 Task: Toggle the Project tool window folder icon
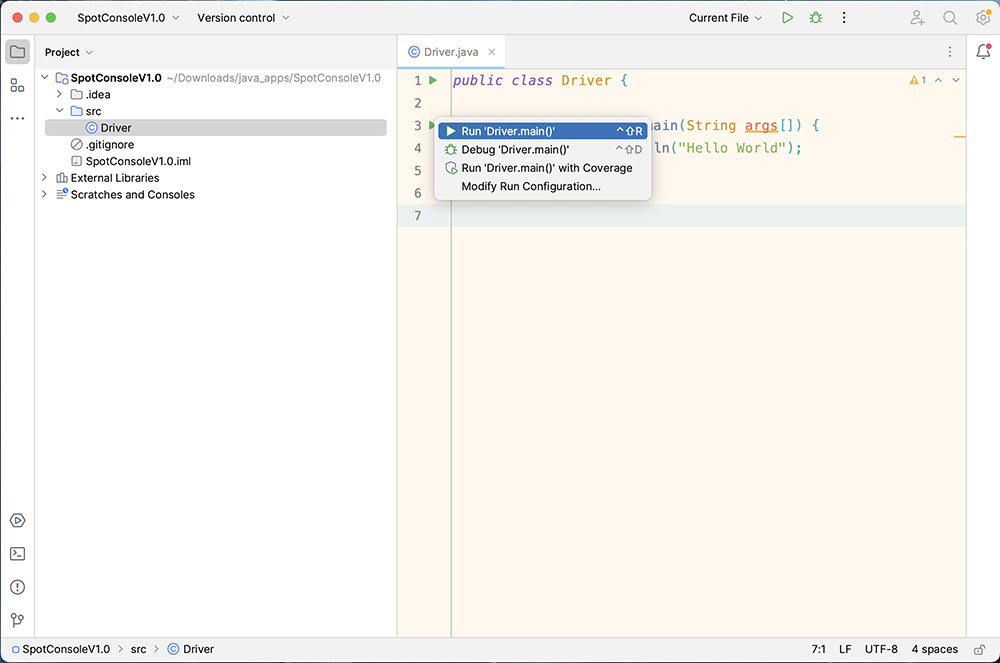[x=17, y=52]
